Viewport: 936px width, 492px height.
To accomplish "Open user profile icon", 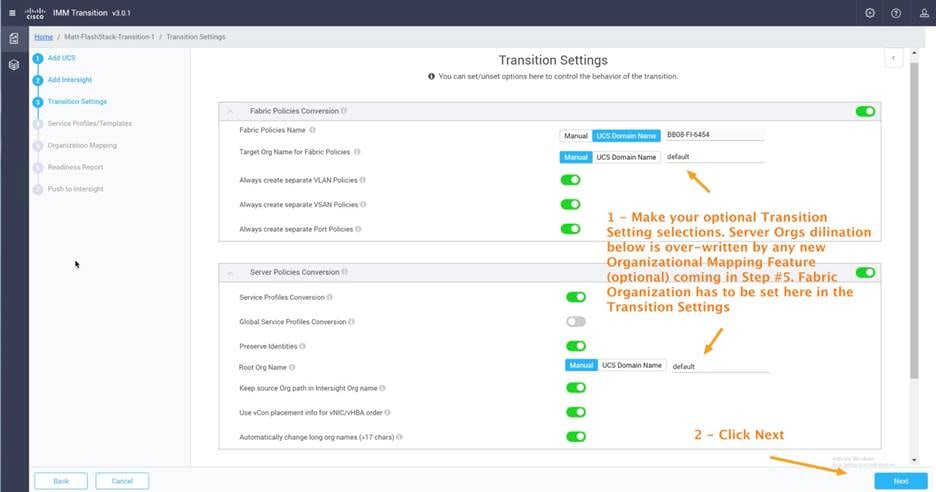I will coord(924,13).
